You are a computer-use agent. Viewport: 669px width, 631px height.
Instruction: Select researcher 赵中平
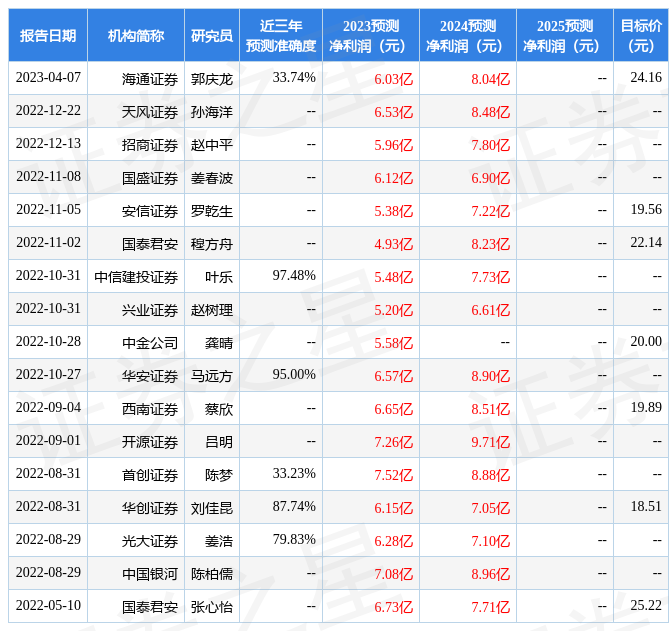tap(212, 145)
